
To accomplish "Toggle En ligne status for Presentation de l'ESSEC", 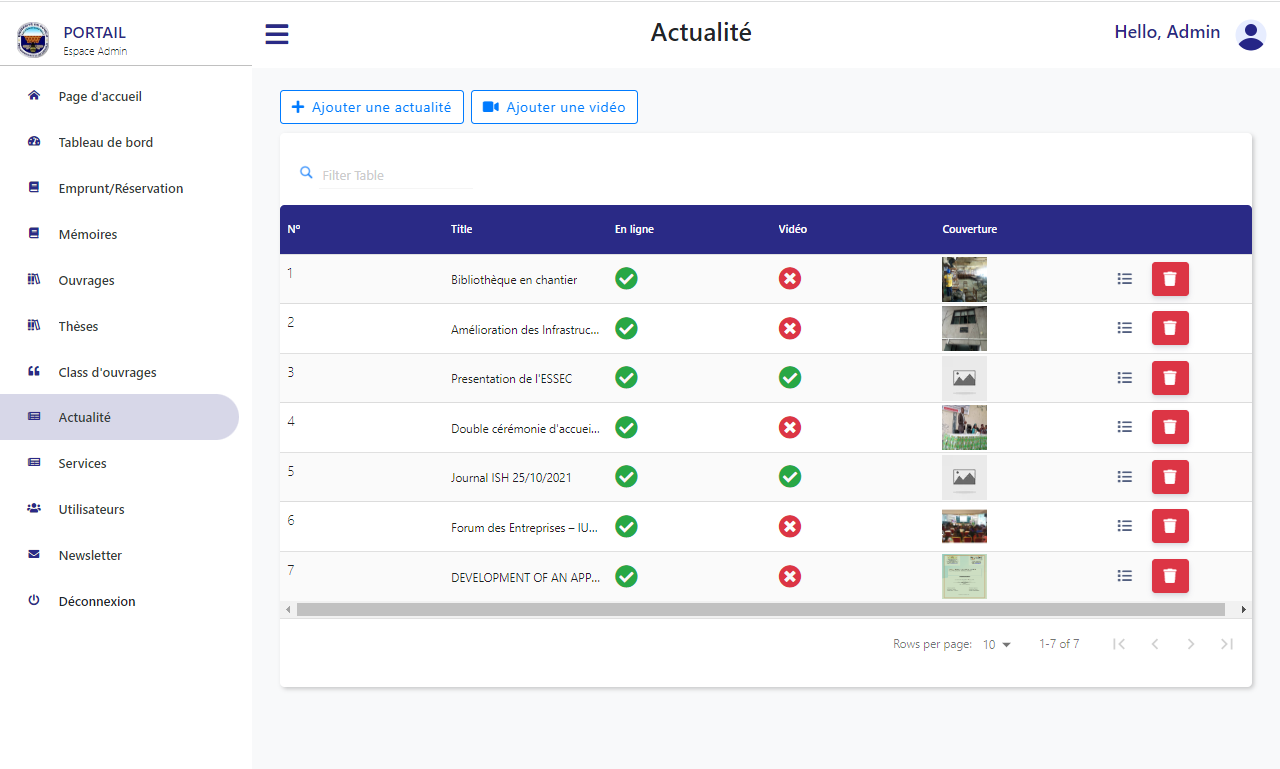I will tap(626, 378).
